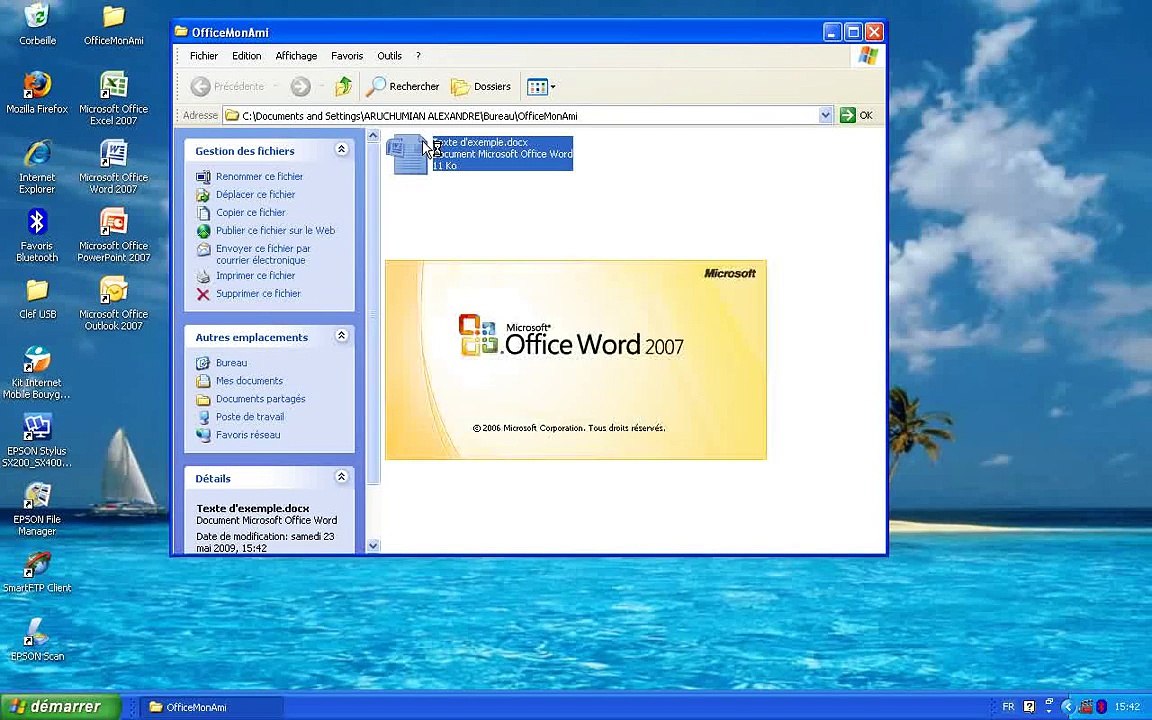Open EPSON Scan desktop shortcut
This screenshot has width=1152, height=720.
[37, 639]
